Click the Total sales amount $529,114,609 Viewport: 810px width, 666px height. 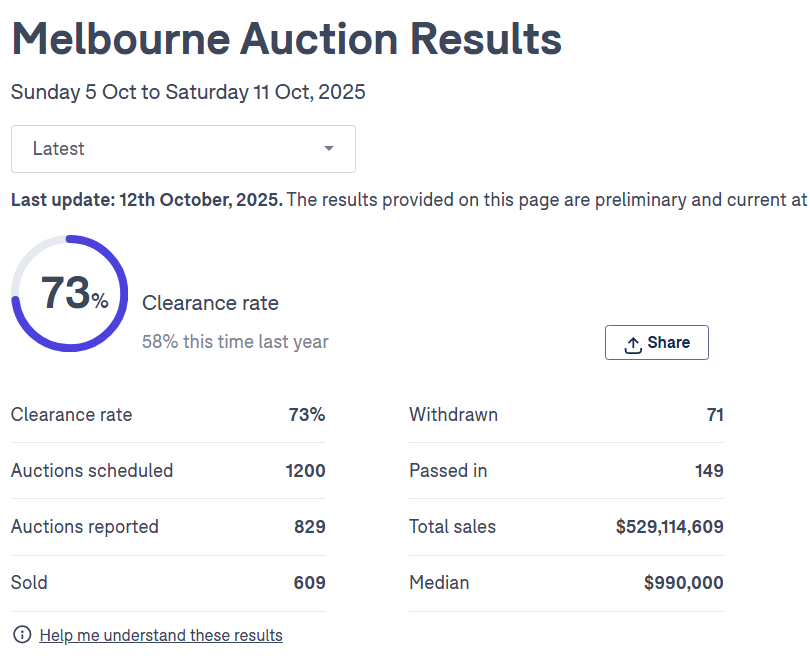pos(669,527)
